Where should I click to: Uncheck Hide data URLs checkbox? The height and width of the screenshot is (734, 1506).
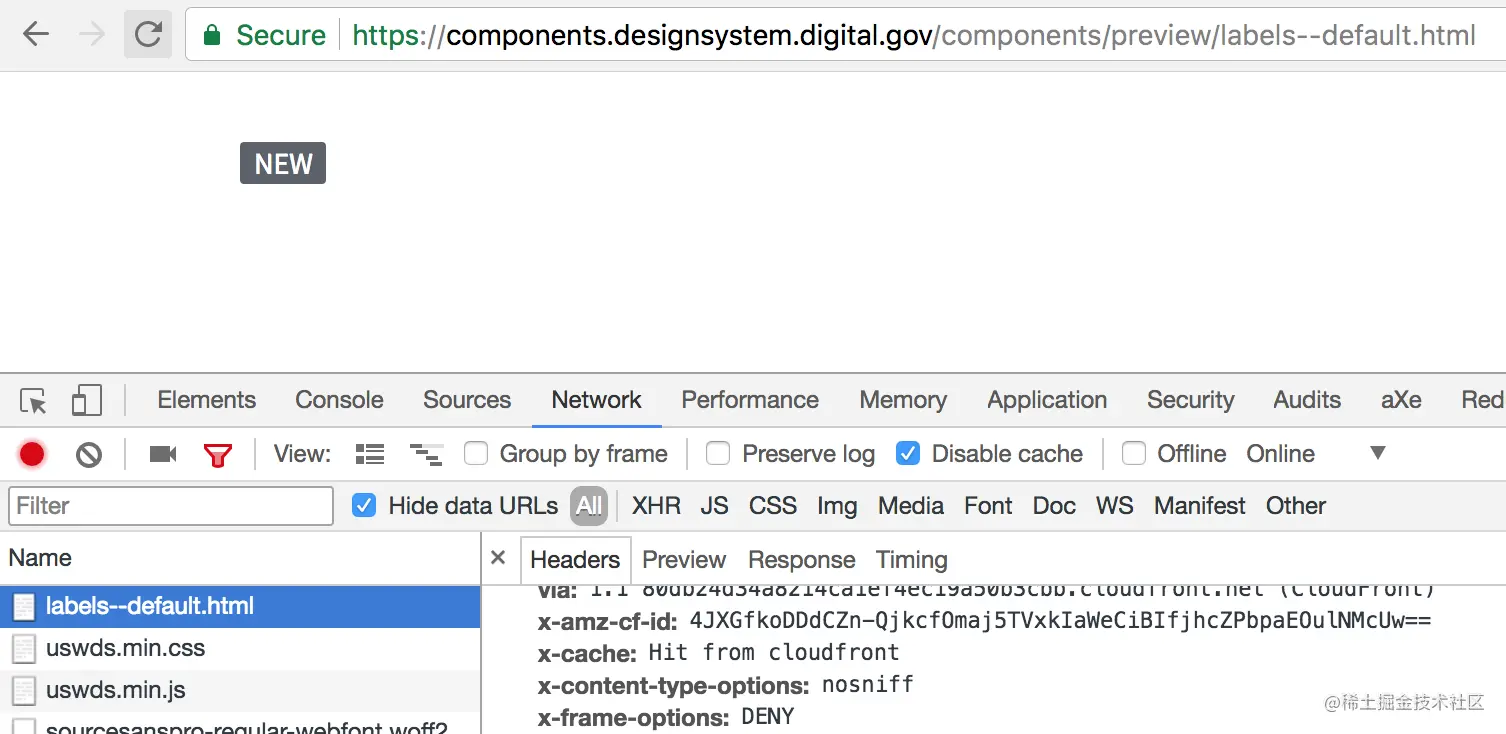click(x=364, y=506)
